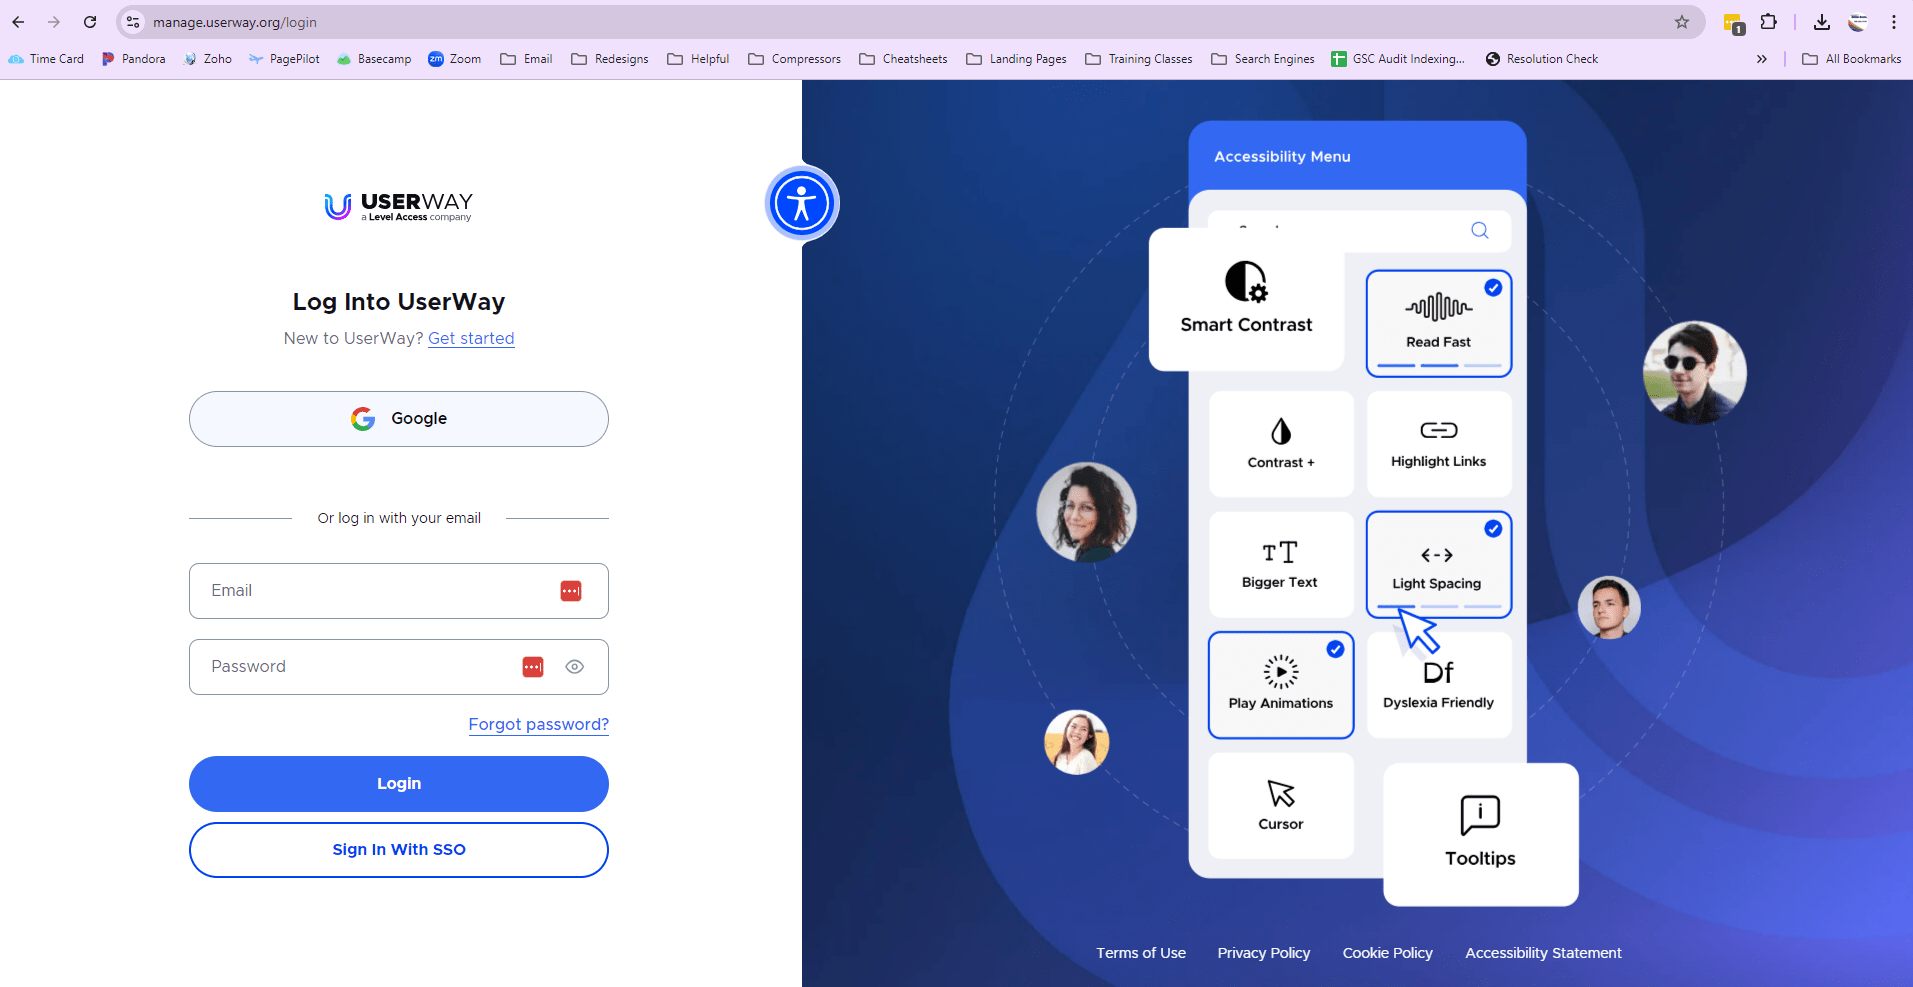1913x987 pixels.
Task: Open the Training Classes bookmark folder
Action: coord(1138,59)
